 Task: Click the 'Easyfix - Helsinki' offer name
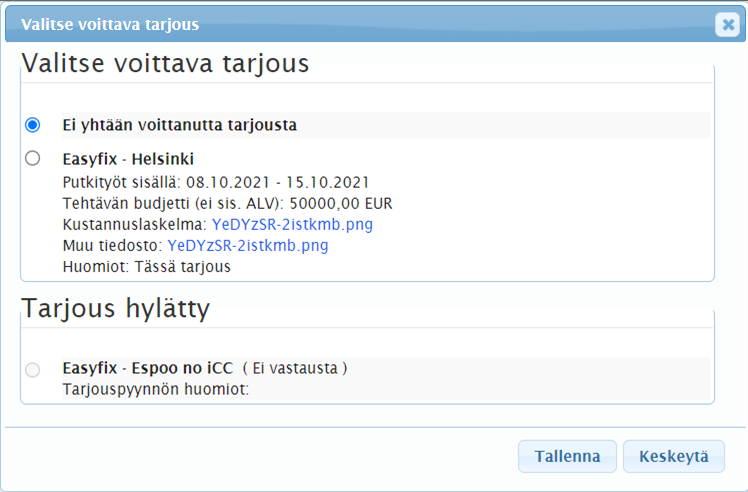point(128,159)
